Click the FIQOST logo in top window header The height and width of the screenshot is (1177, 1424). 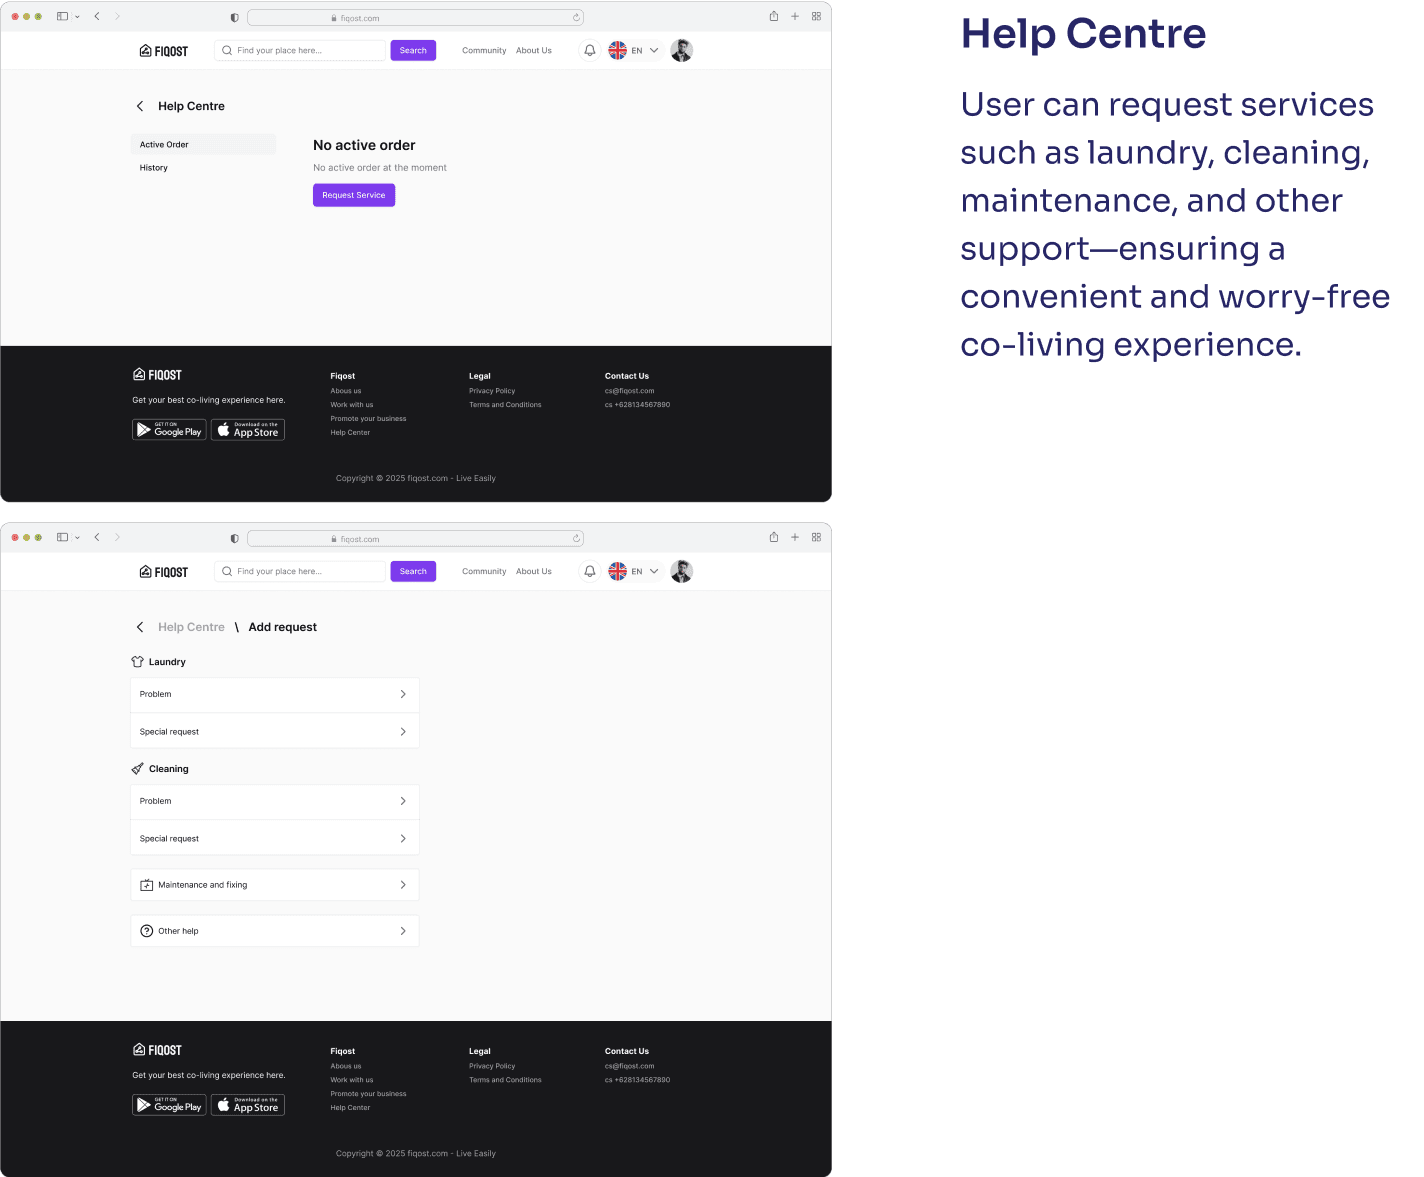coord(164,51)
